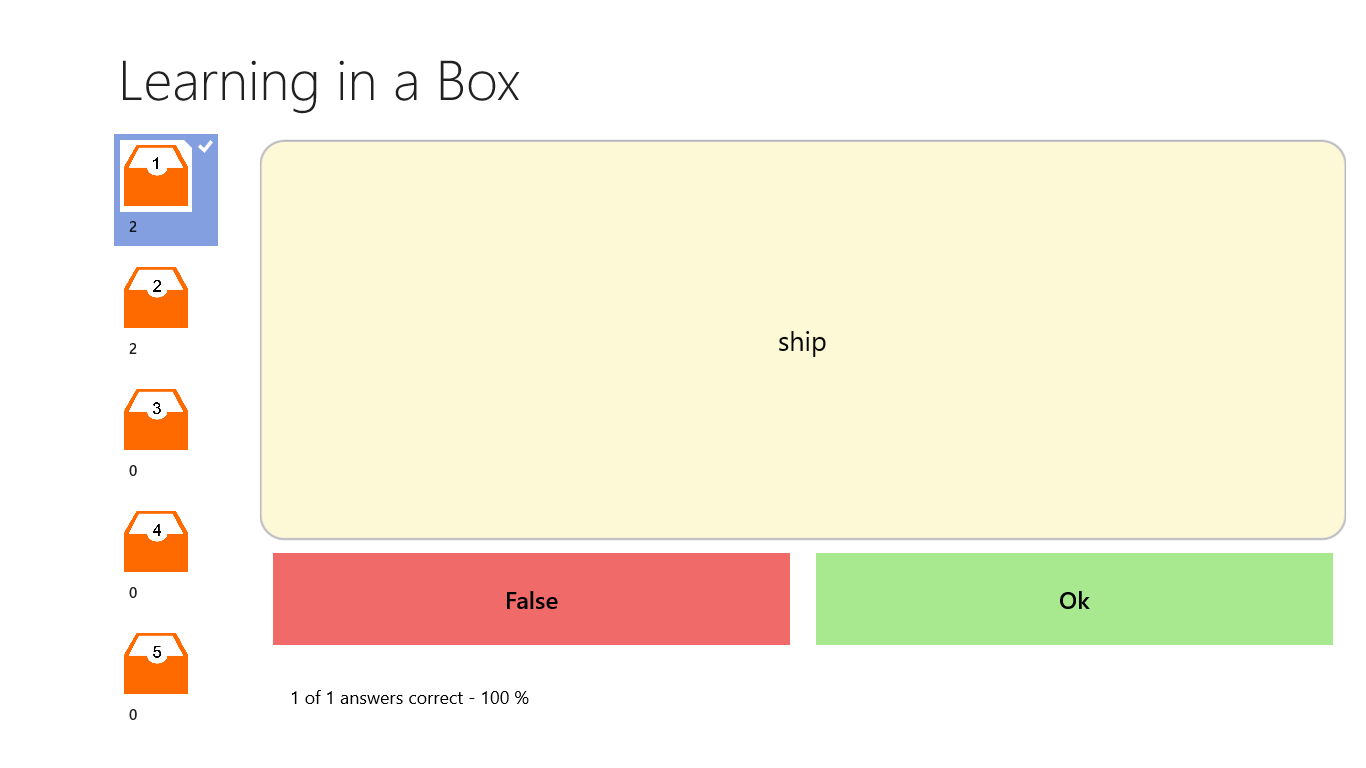The height and width of the screenshot is (768, 1366).
Task: Click the "100 %" score percentage
Action: click(x=505, y=698)
